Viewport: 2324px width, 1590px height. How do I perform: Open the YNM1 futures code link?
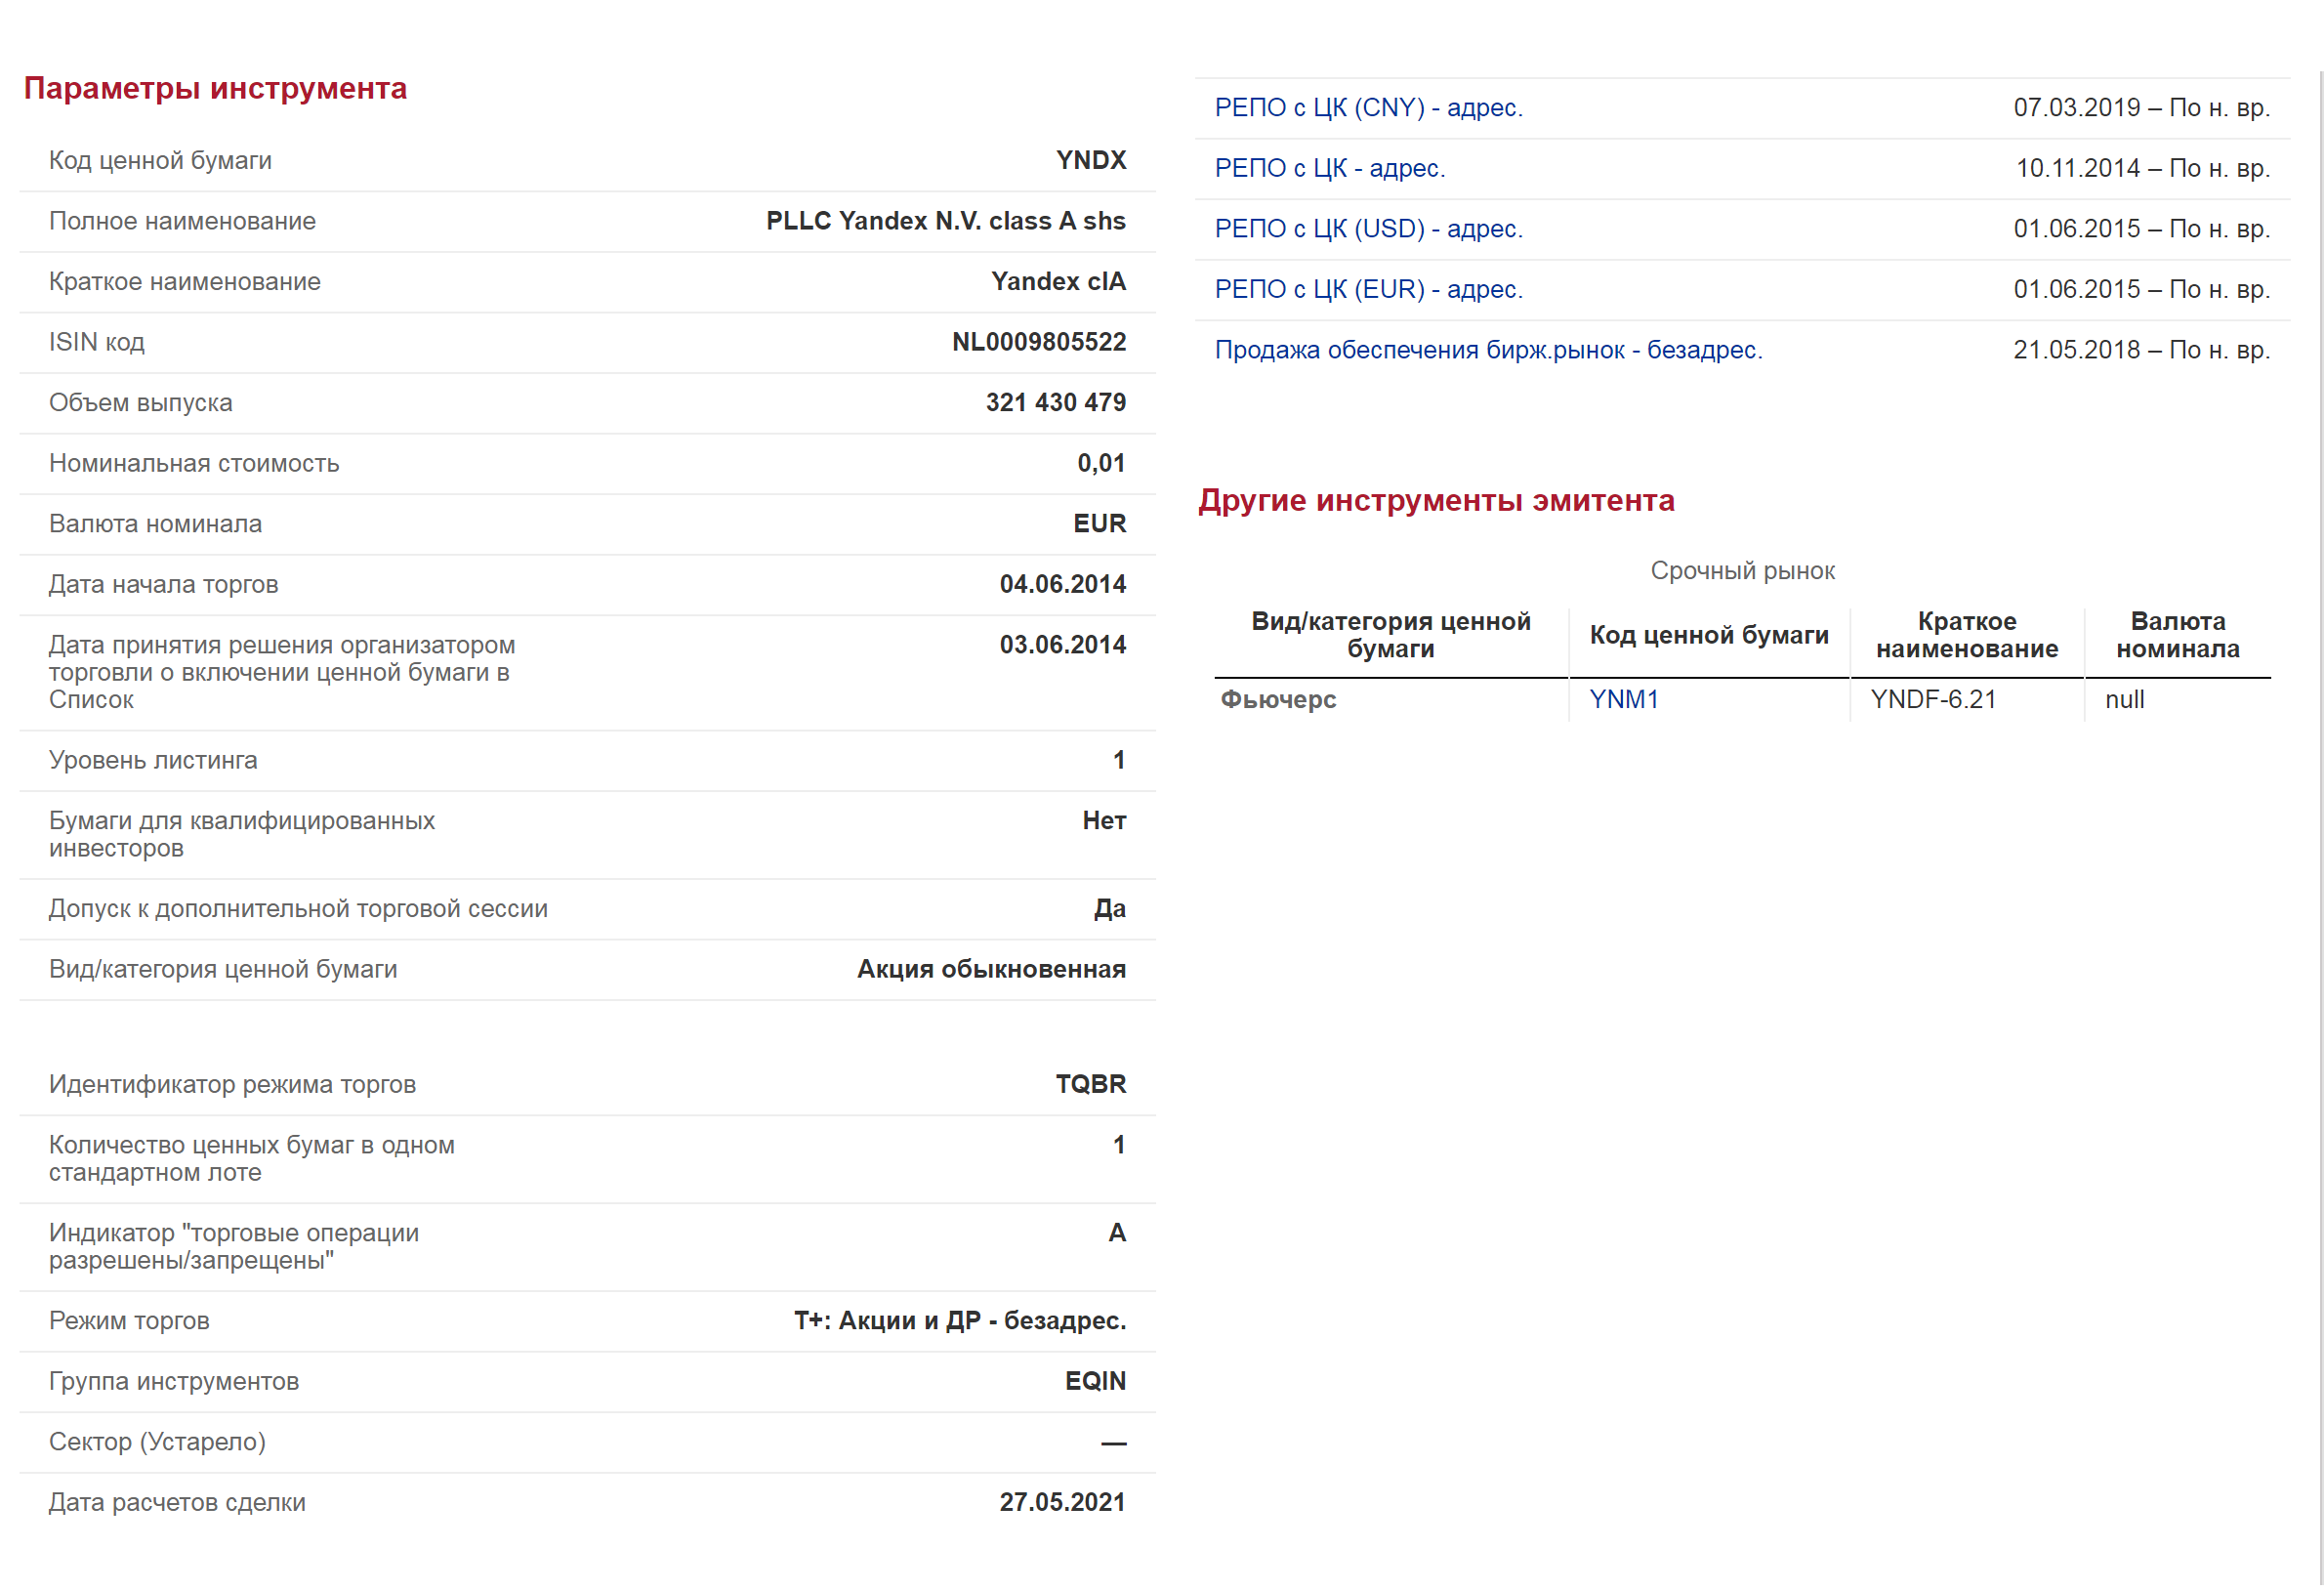click(1624, 699)
